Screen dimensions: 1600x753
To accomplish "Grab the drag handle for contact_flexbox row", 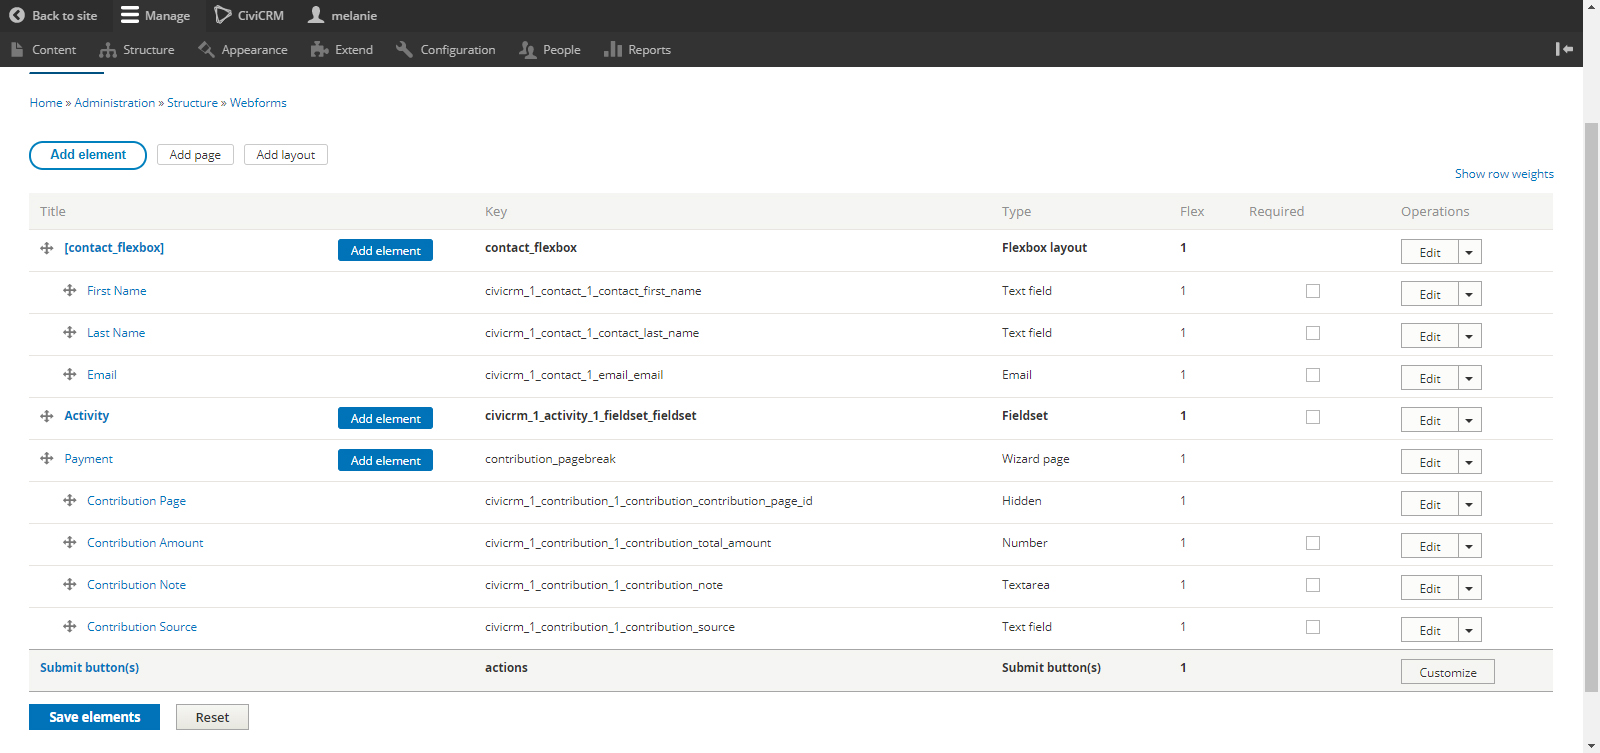I will click(x=47, y=248).
